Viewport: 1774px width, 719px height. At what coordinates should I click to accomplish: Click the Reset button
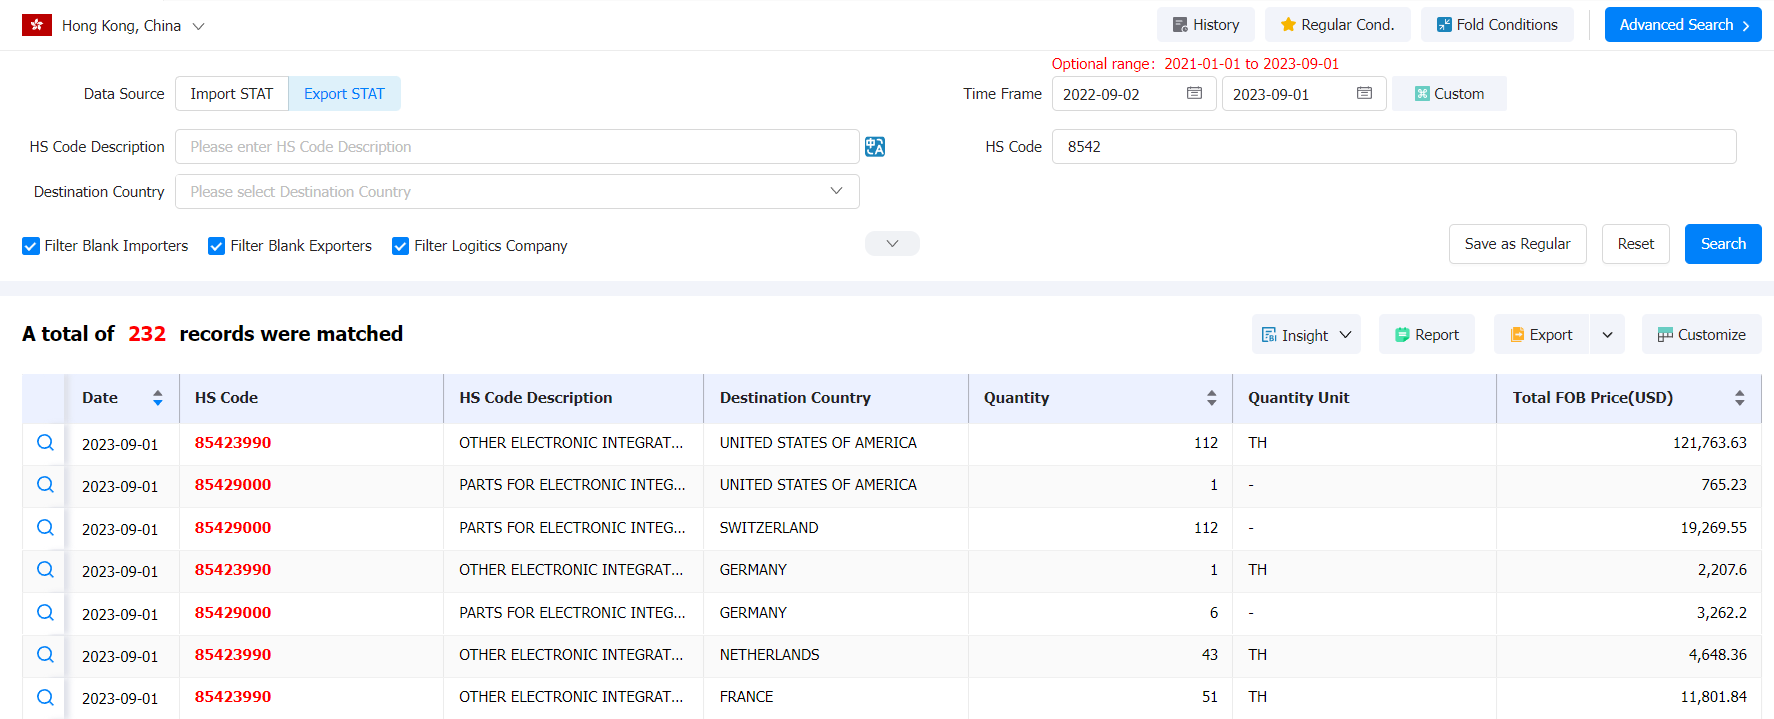pos(1636,244)
